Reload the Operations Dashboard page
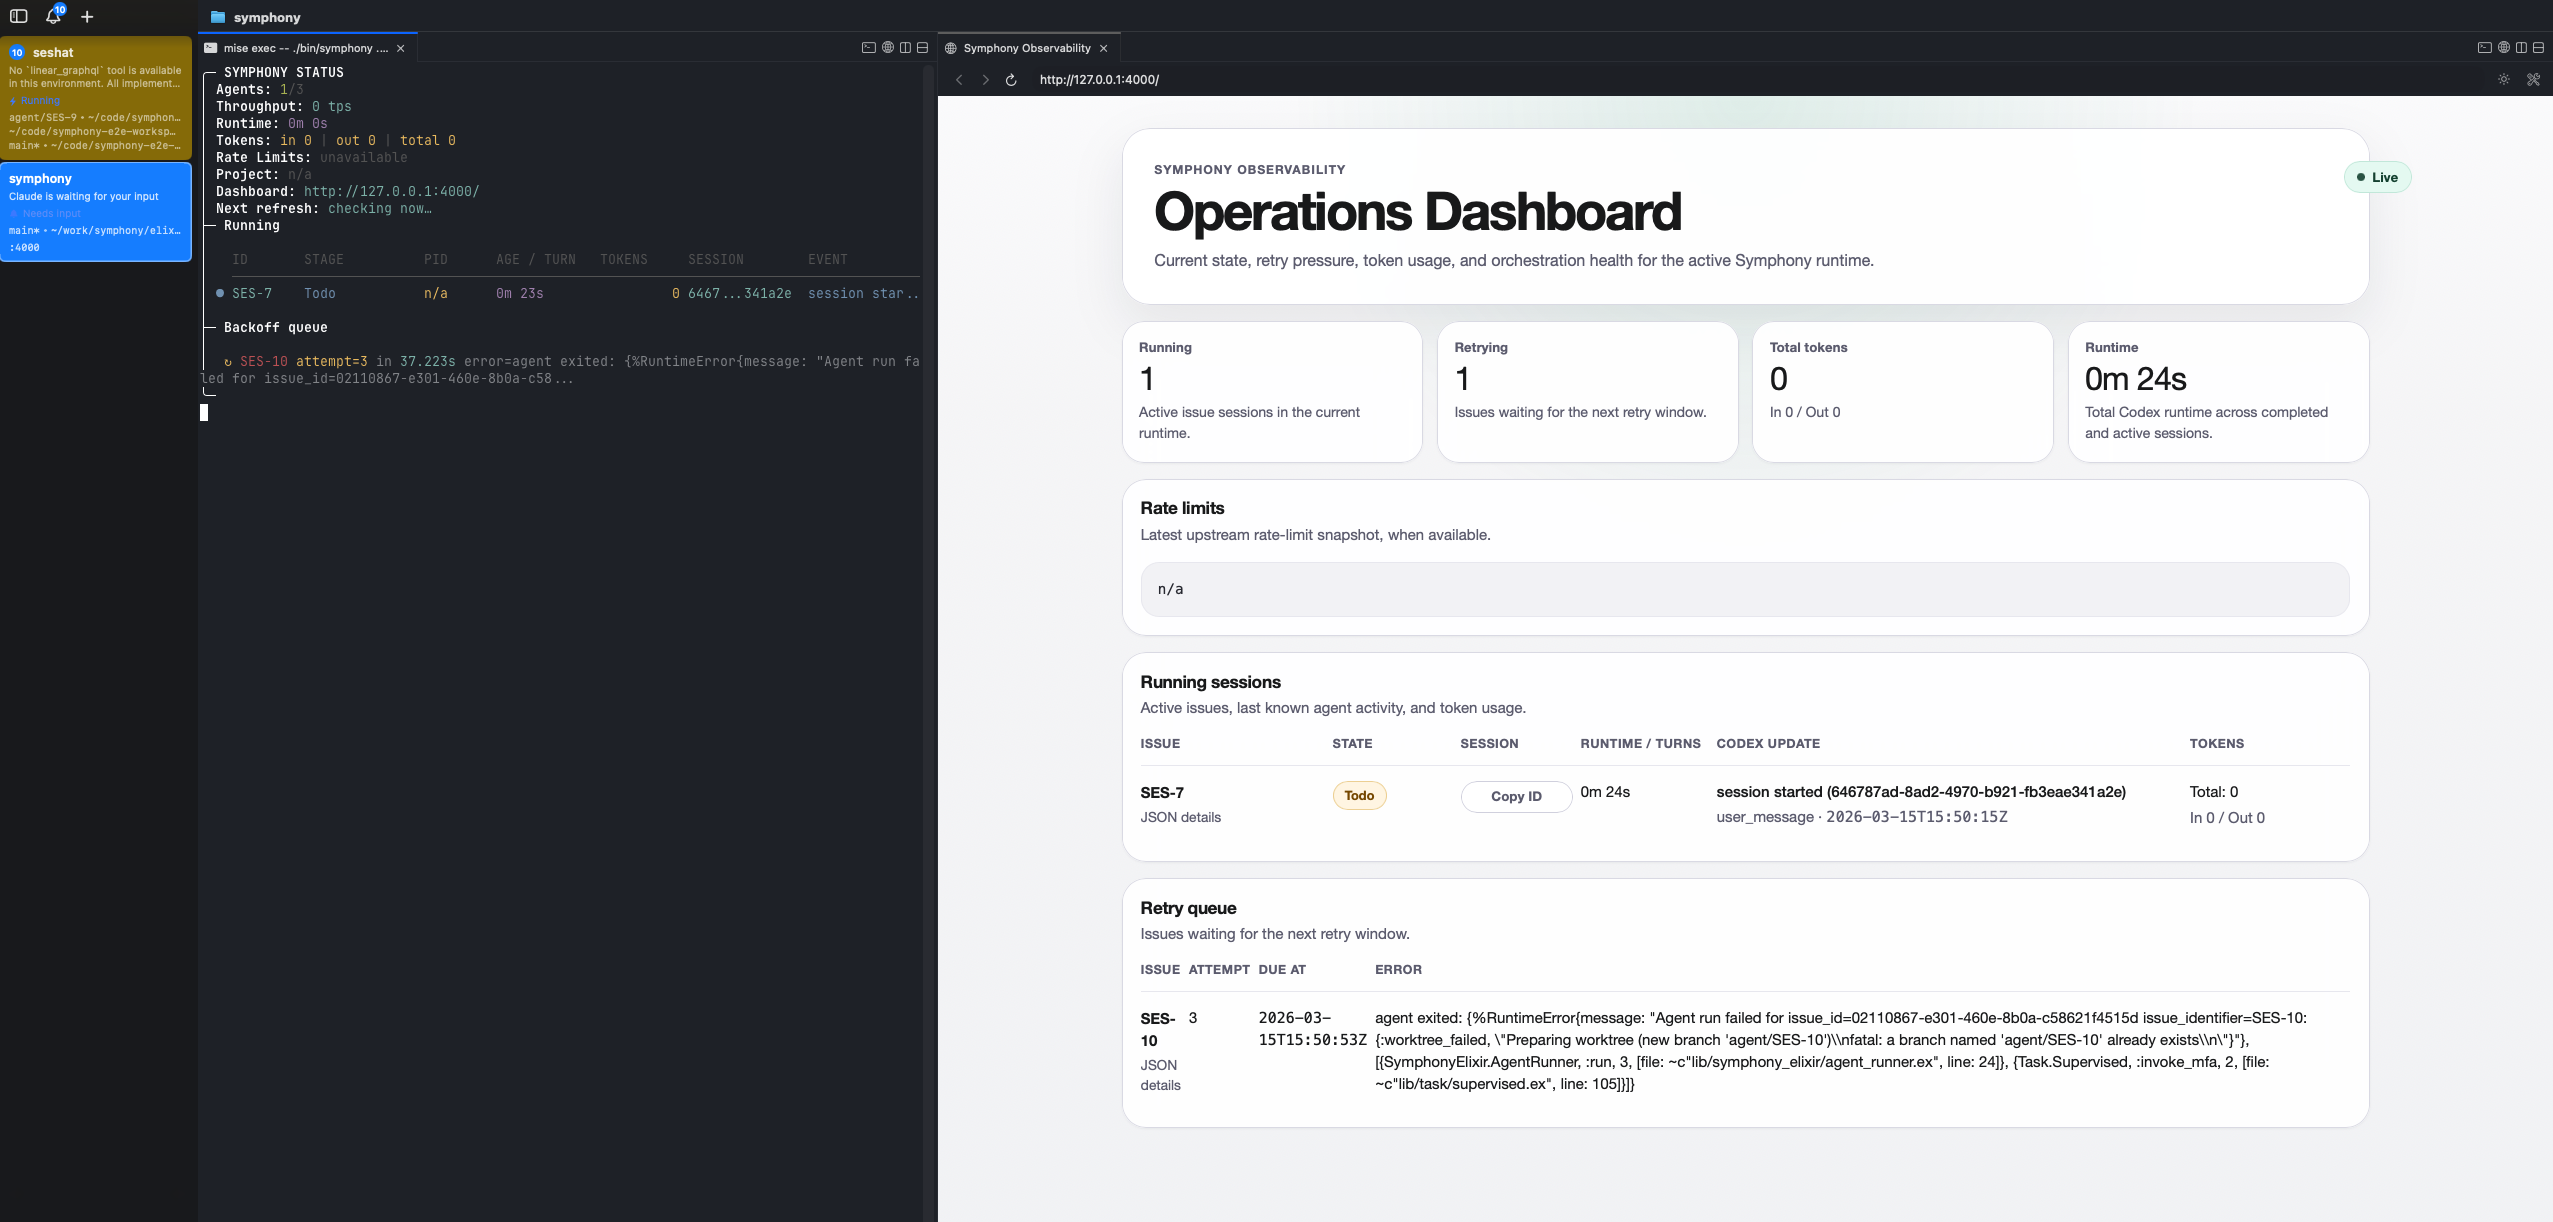 coord(1010,79)
